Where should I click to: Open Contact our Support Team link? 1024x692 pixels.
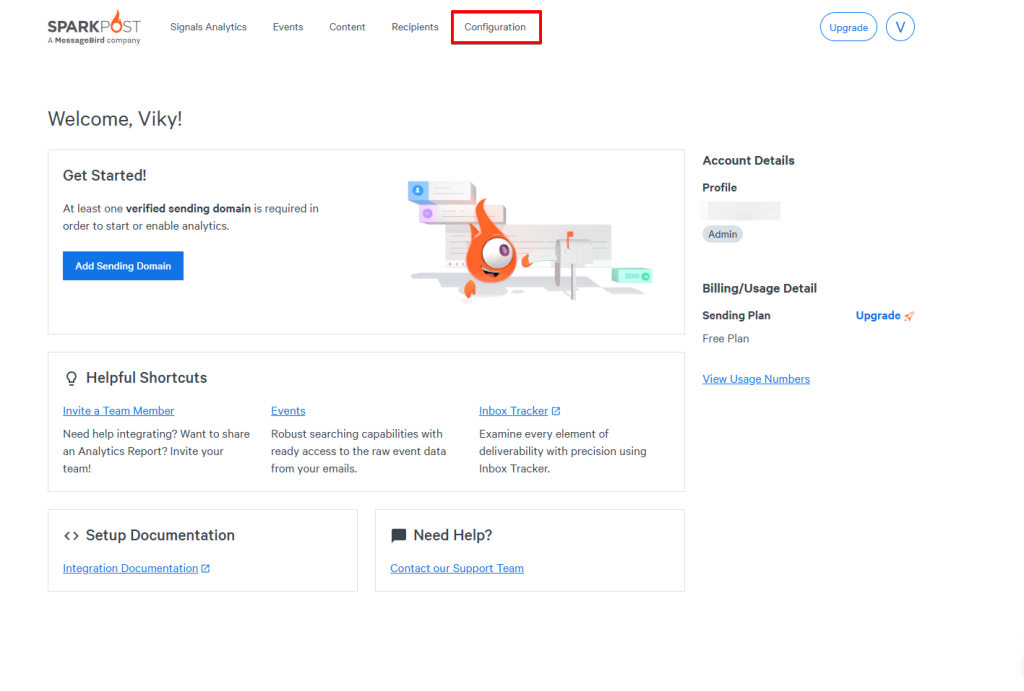[457, 569]
